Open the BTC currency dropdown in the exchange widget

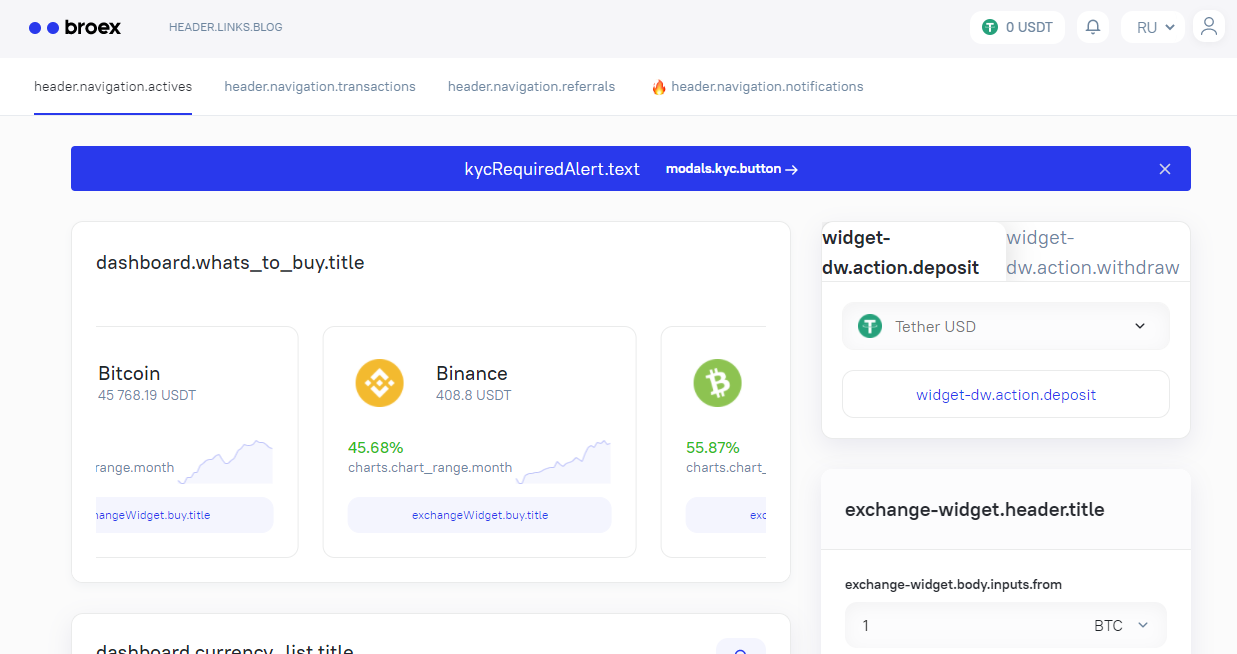(1122, 626)
